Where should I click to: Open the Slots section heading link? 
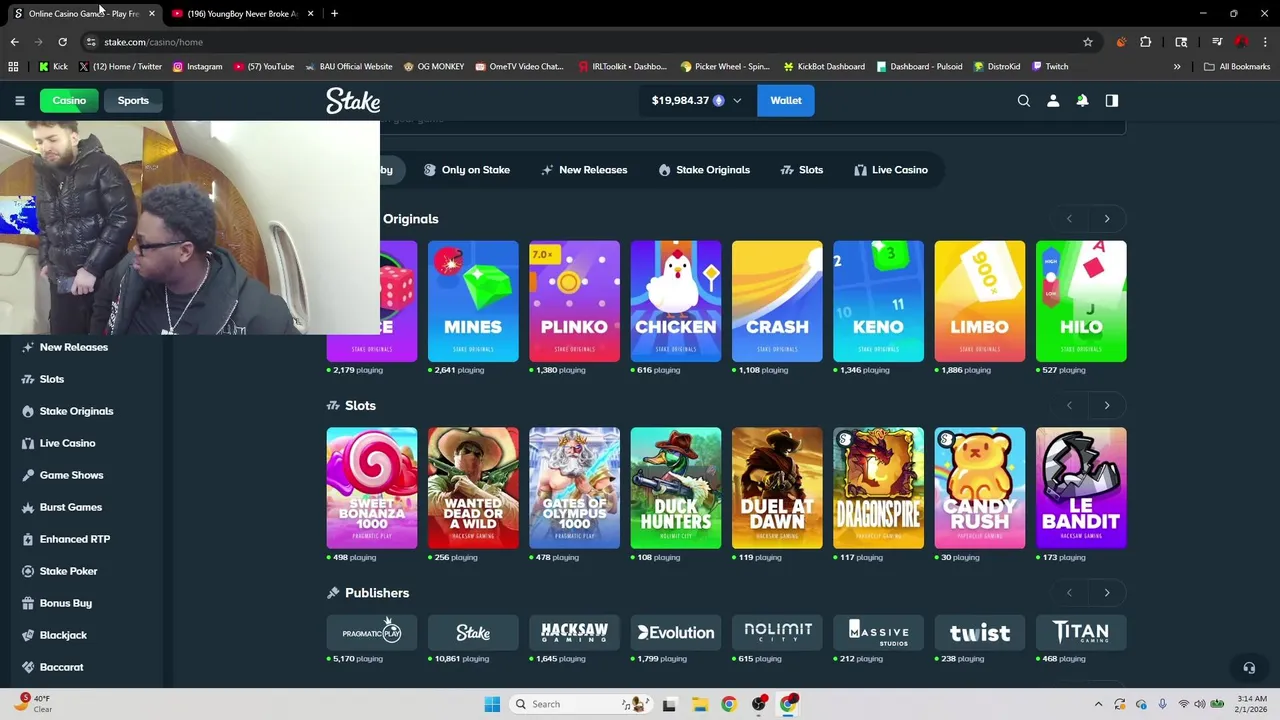point(351,406)
